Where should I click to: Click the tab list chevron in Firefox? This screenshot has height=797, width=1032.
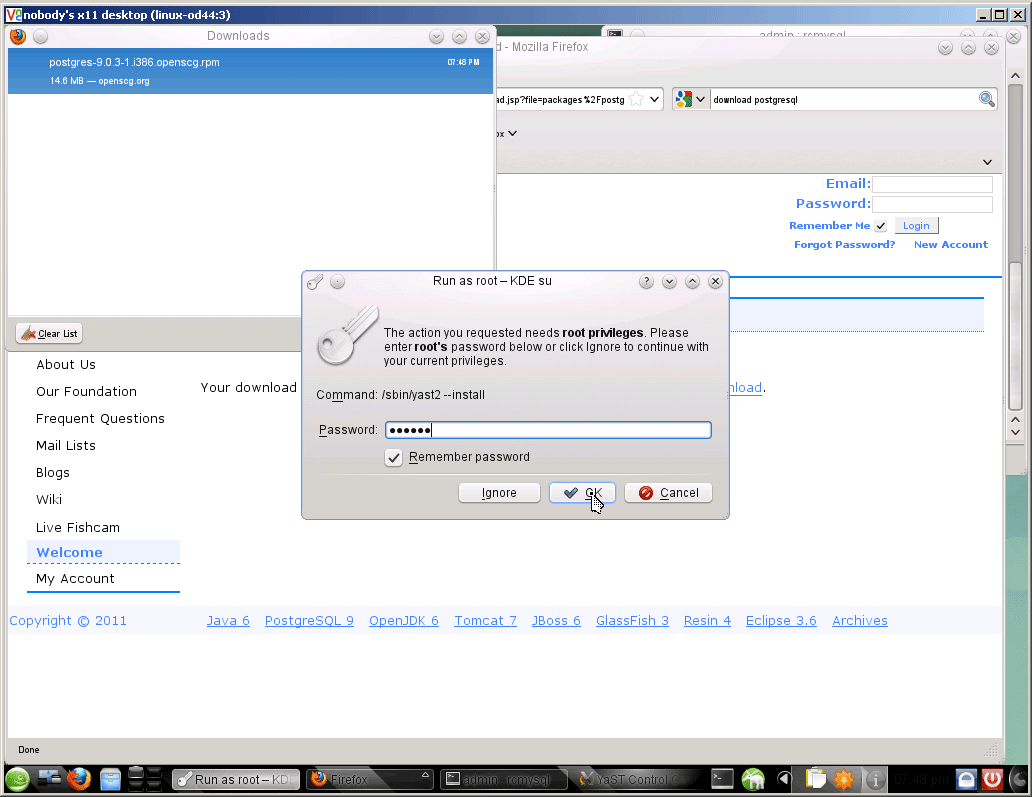pos(987,162)
